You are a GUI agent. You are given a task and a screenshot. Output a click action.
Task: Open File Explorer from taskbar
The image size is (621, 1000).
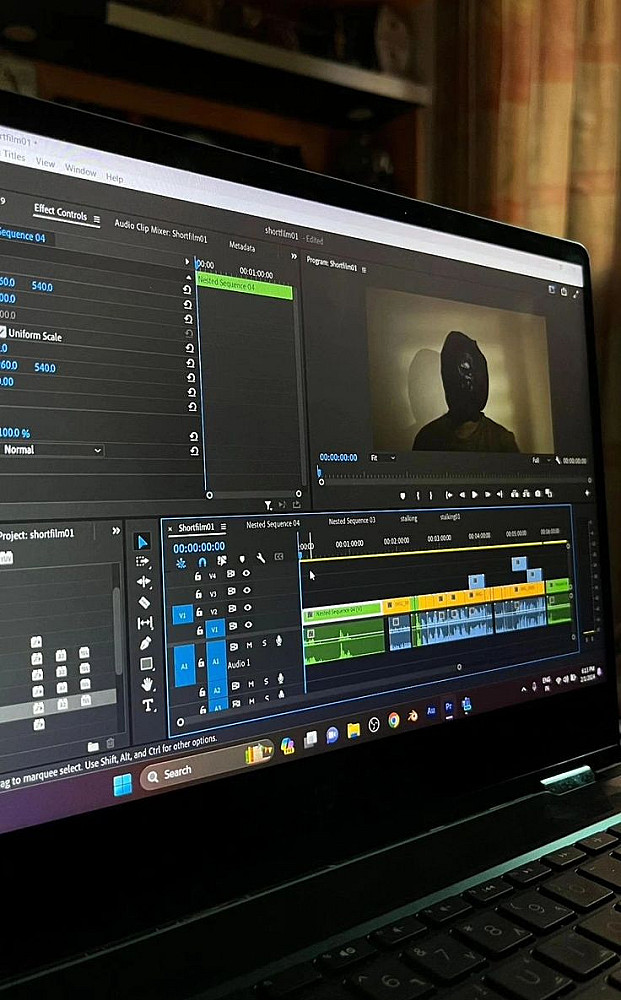[353, 730]
